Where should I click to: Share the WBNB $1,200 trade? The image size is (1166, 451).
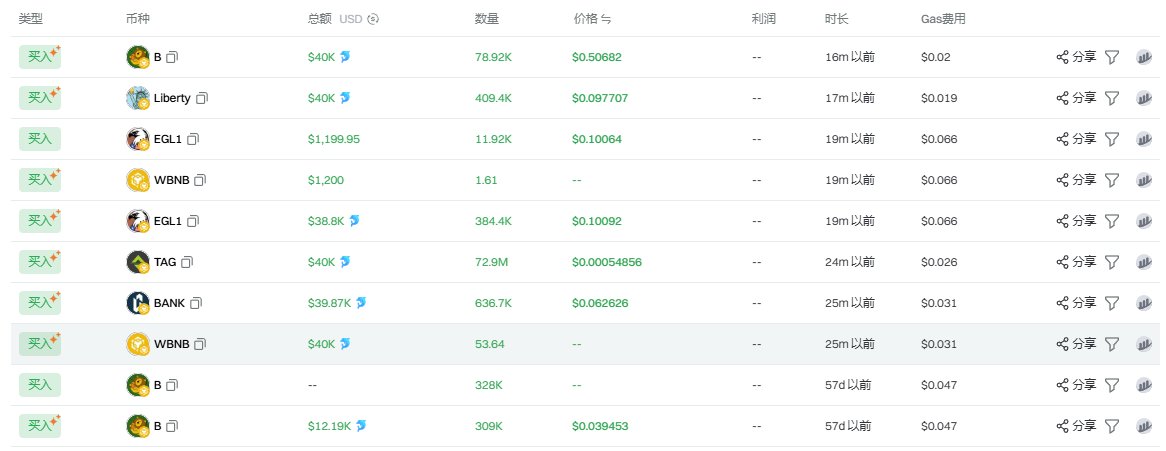[1076, 180]
